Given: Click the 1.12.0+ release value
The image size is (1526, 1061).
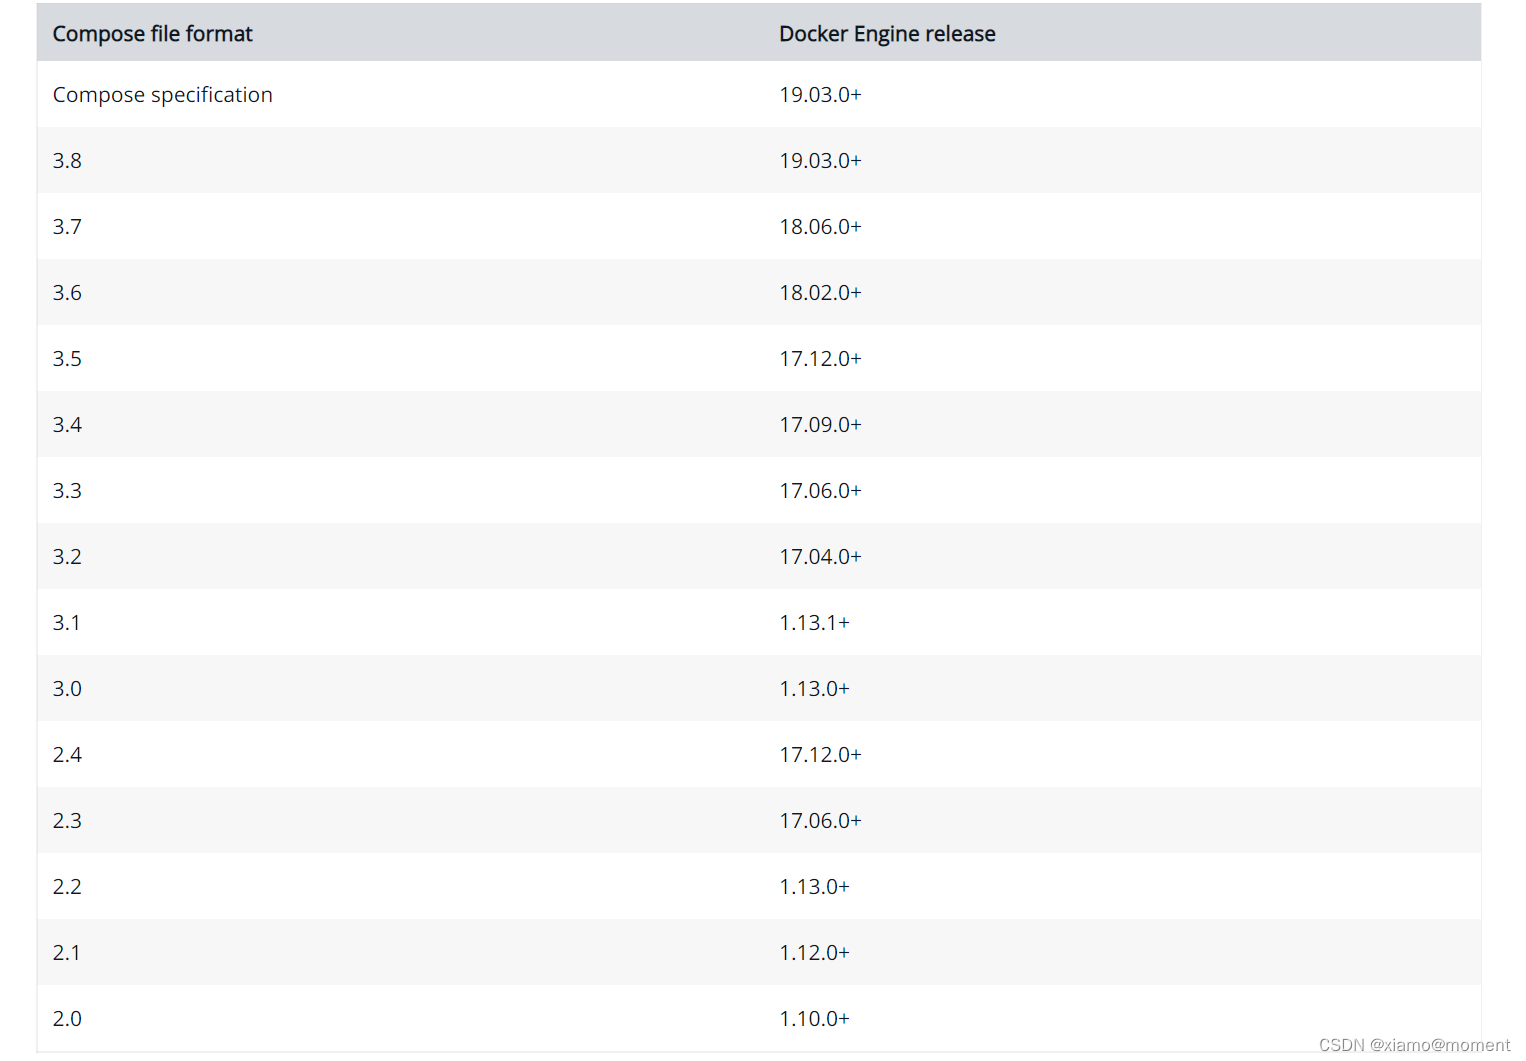Looking at the screenshot, I should click(x=814, y=953).
